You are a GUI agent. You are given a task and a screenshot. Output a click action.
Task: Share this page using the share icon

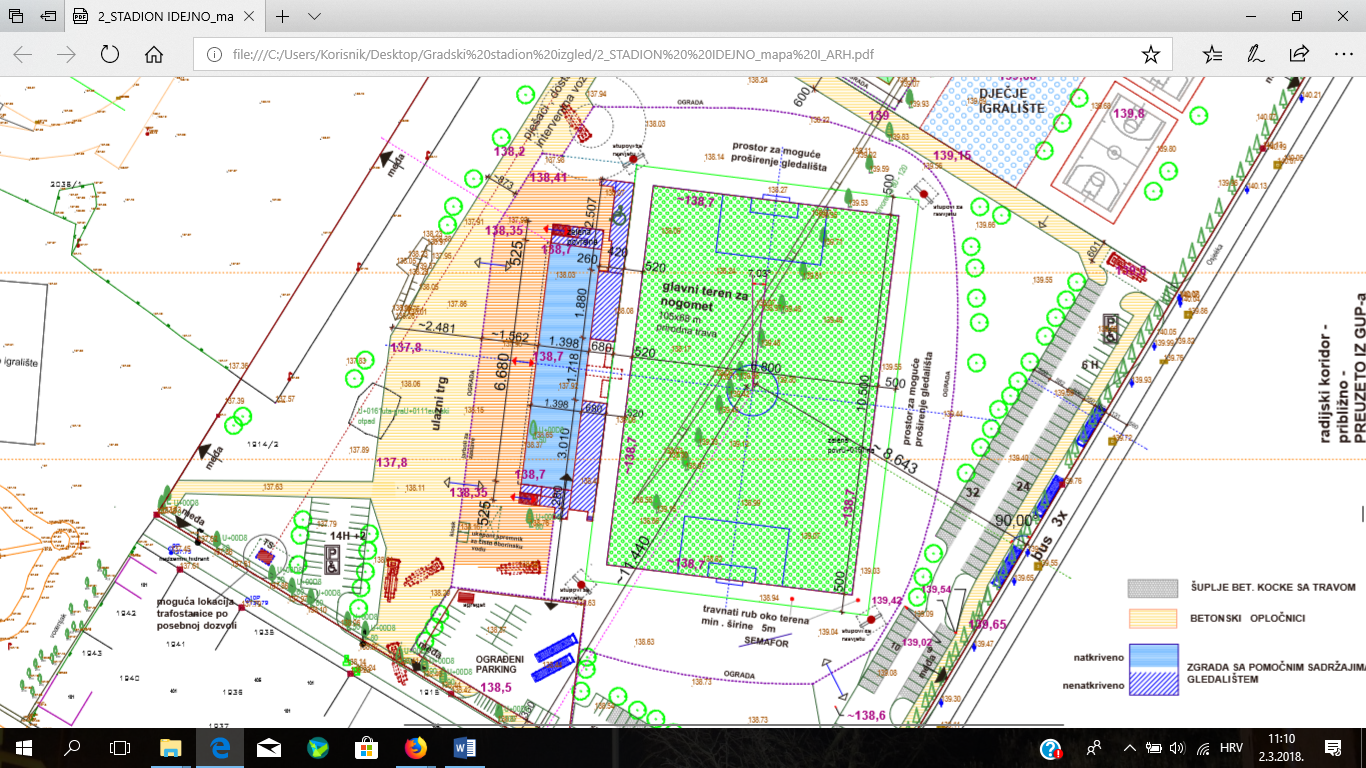point(1299,54)
